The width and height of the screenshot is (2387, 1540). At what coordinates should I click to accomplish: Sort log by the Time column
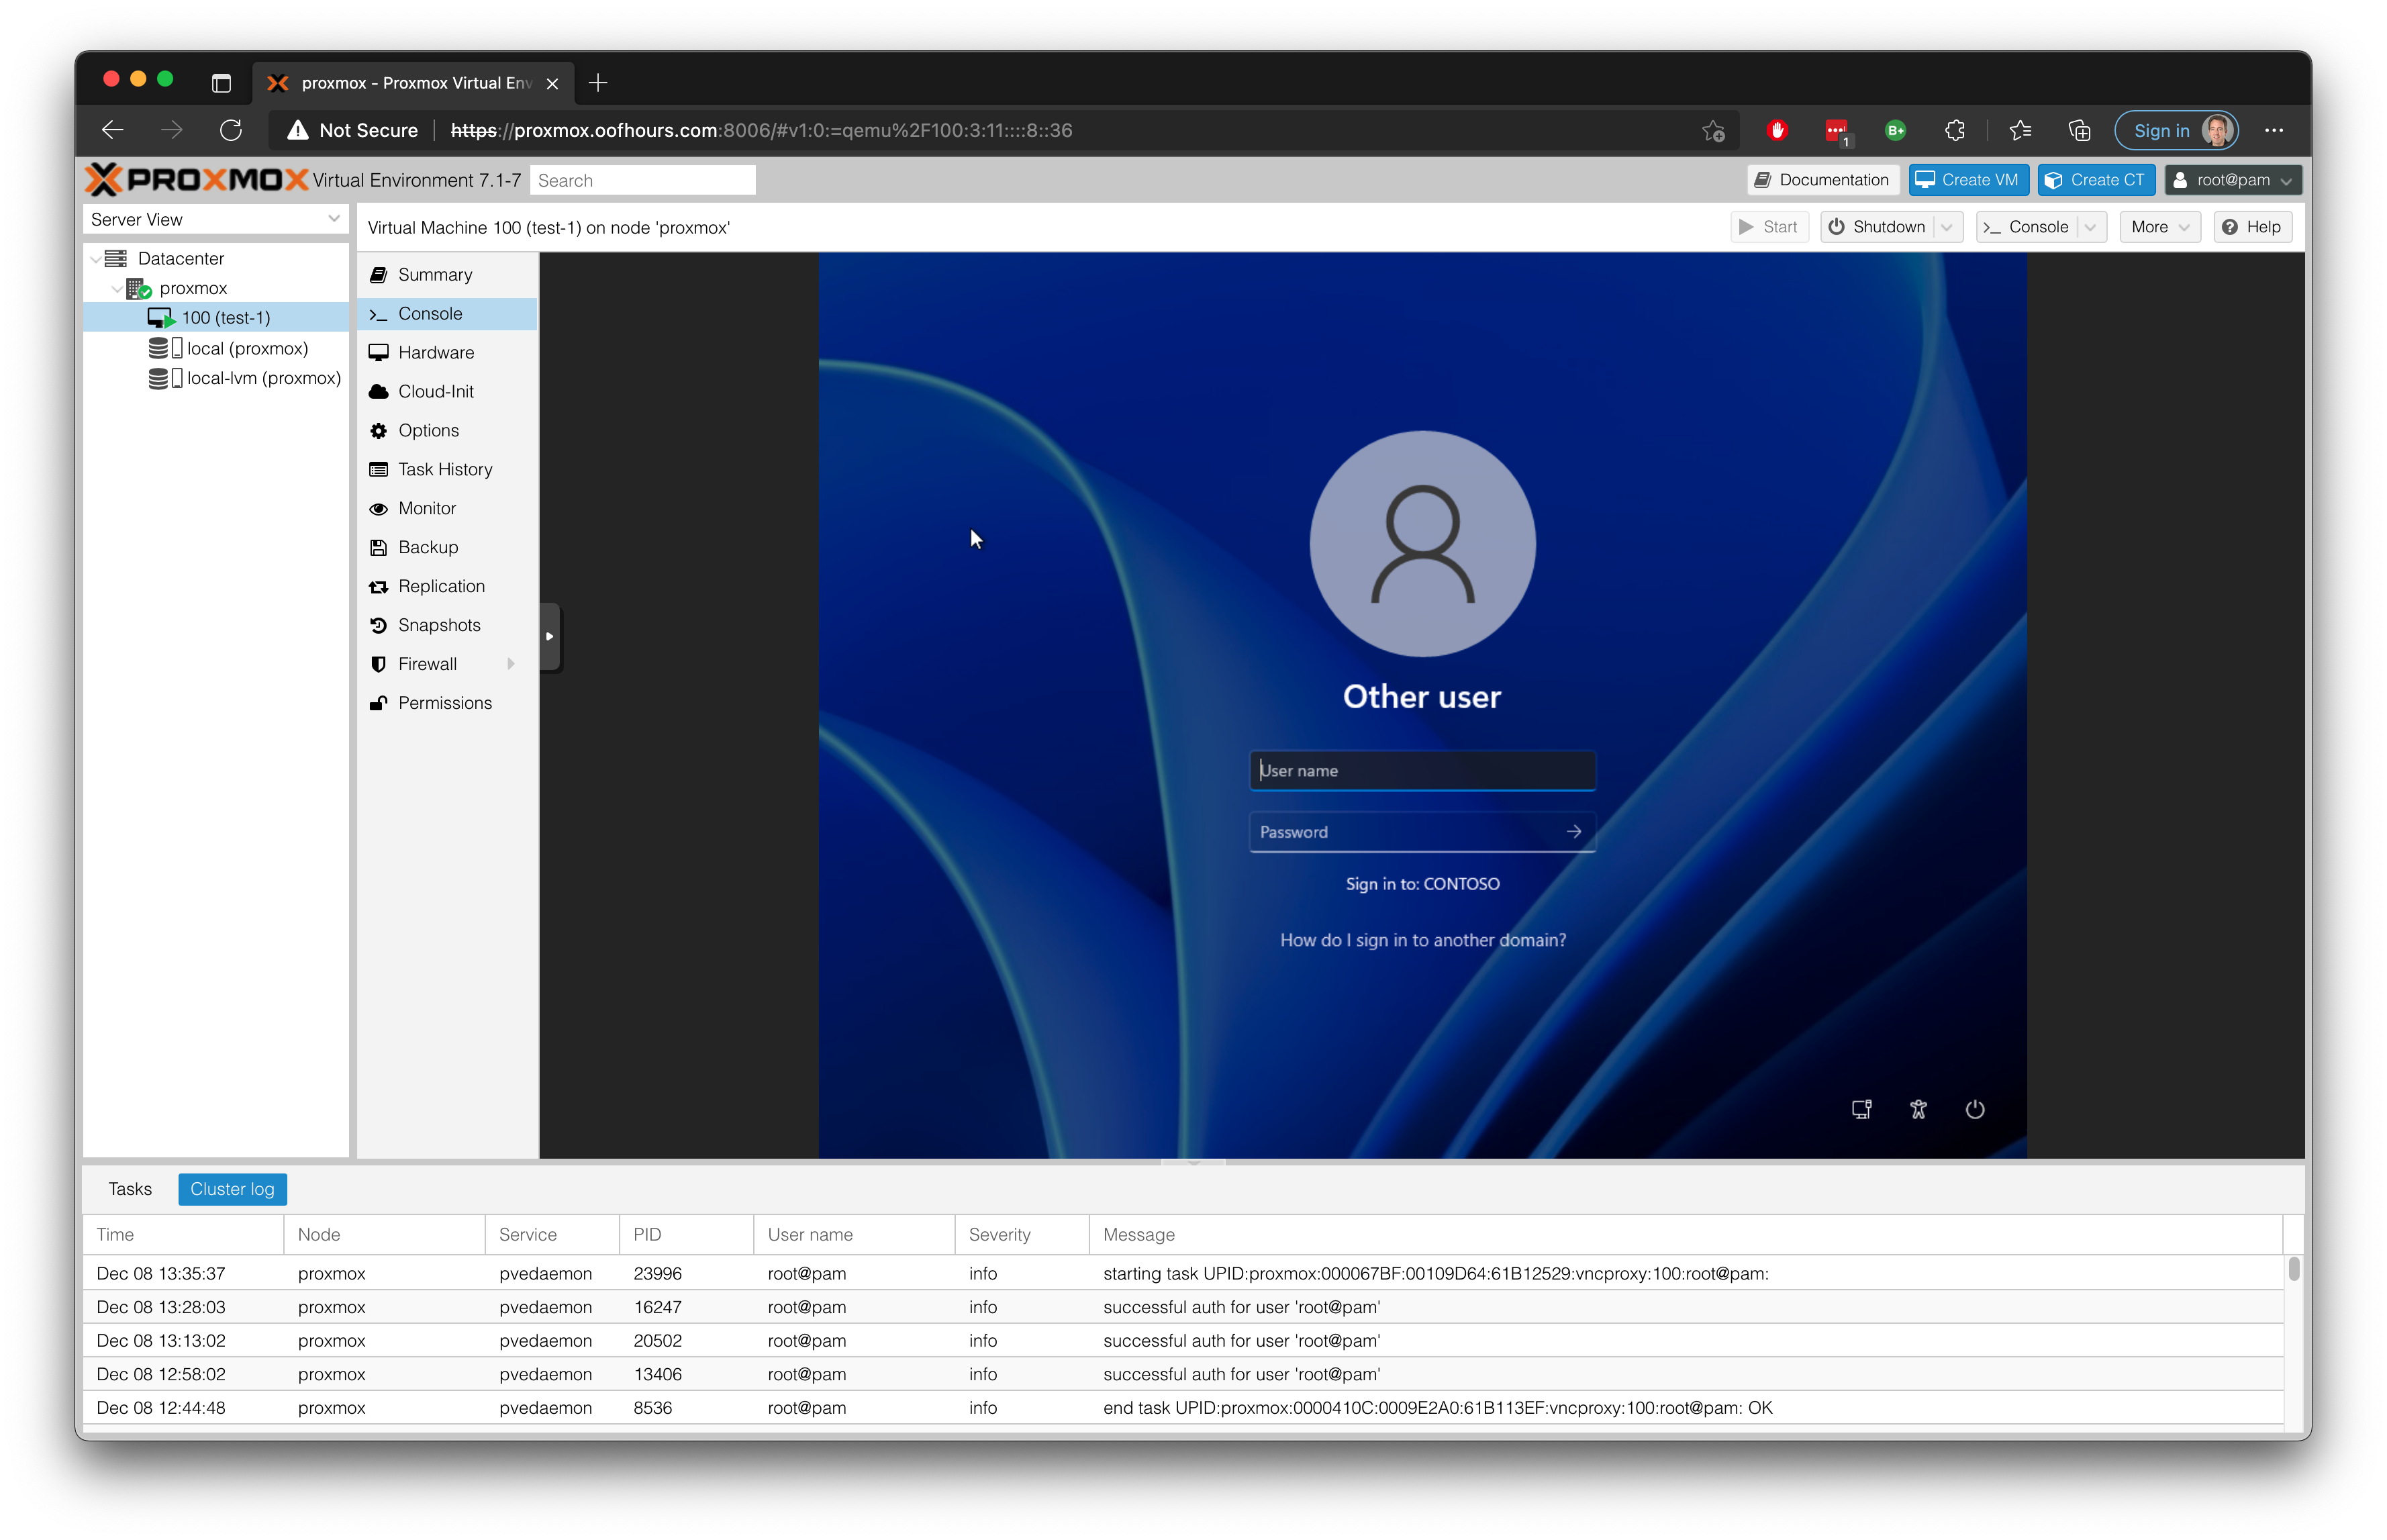point(184,1234)
